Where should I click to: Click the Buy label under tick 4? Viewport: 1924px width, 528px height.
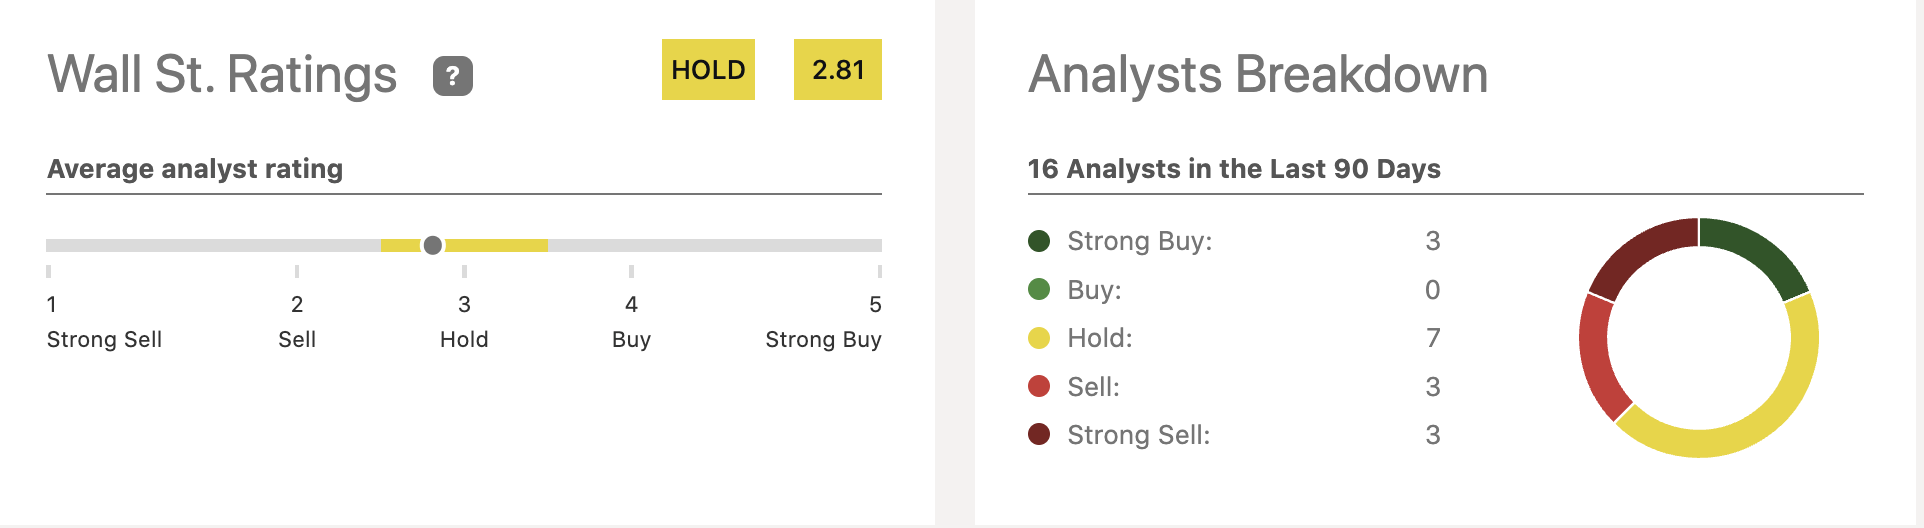point(631,340)
